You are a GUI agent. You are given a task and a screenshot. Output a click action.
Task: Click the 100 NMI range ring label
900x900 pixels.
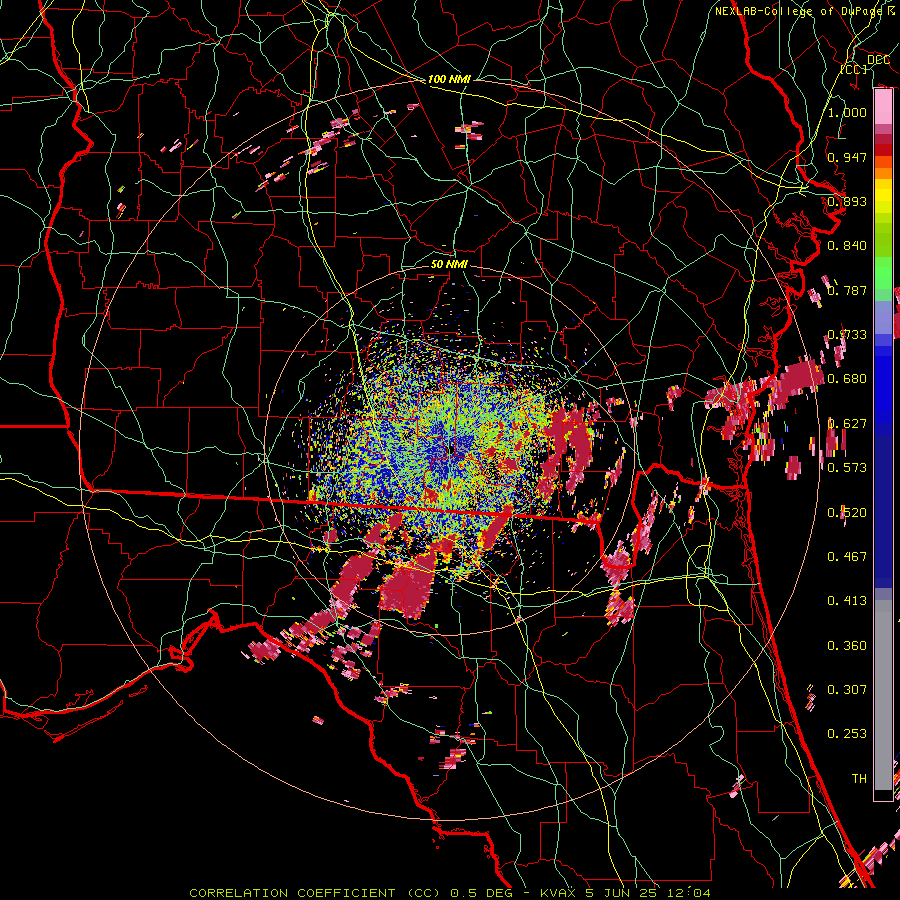(449, 79)
